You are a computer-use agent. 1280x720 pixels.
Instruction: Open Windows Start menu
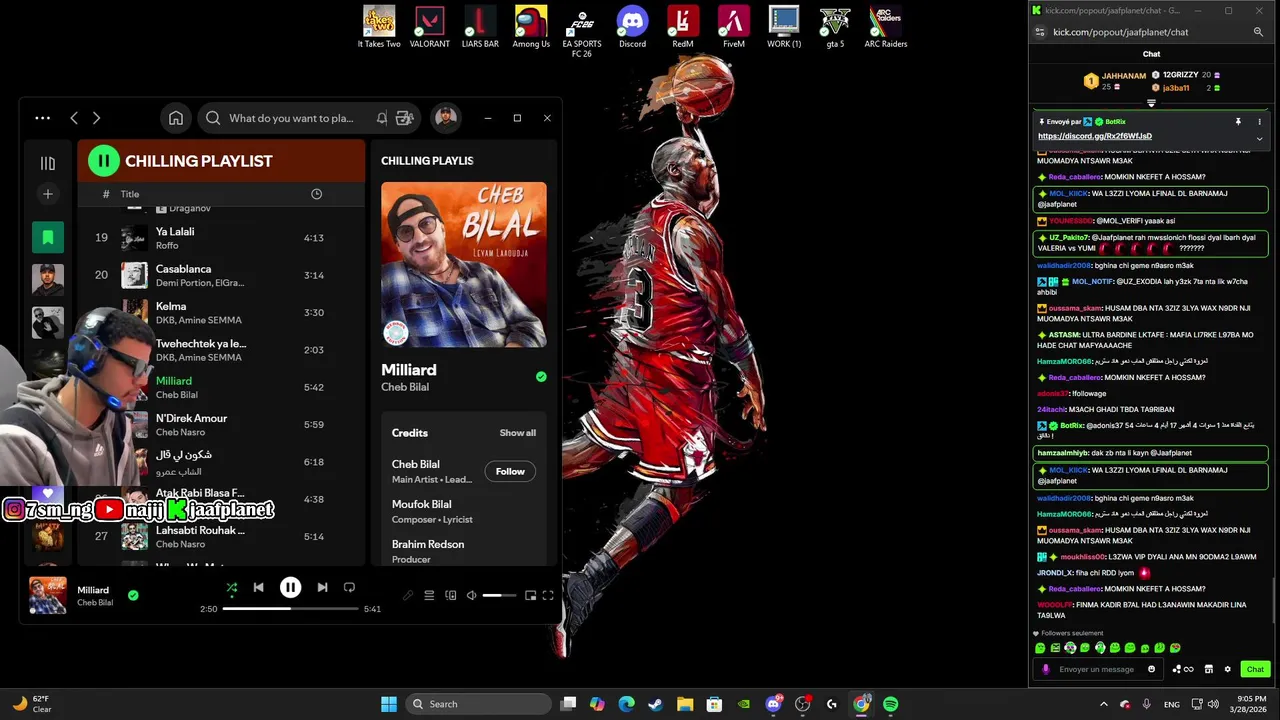pos(389,704)
